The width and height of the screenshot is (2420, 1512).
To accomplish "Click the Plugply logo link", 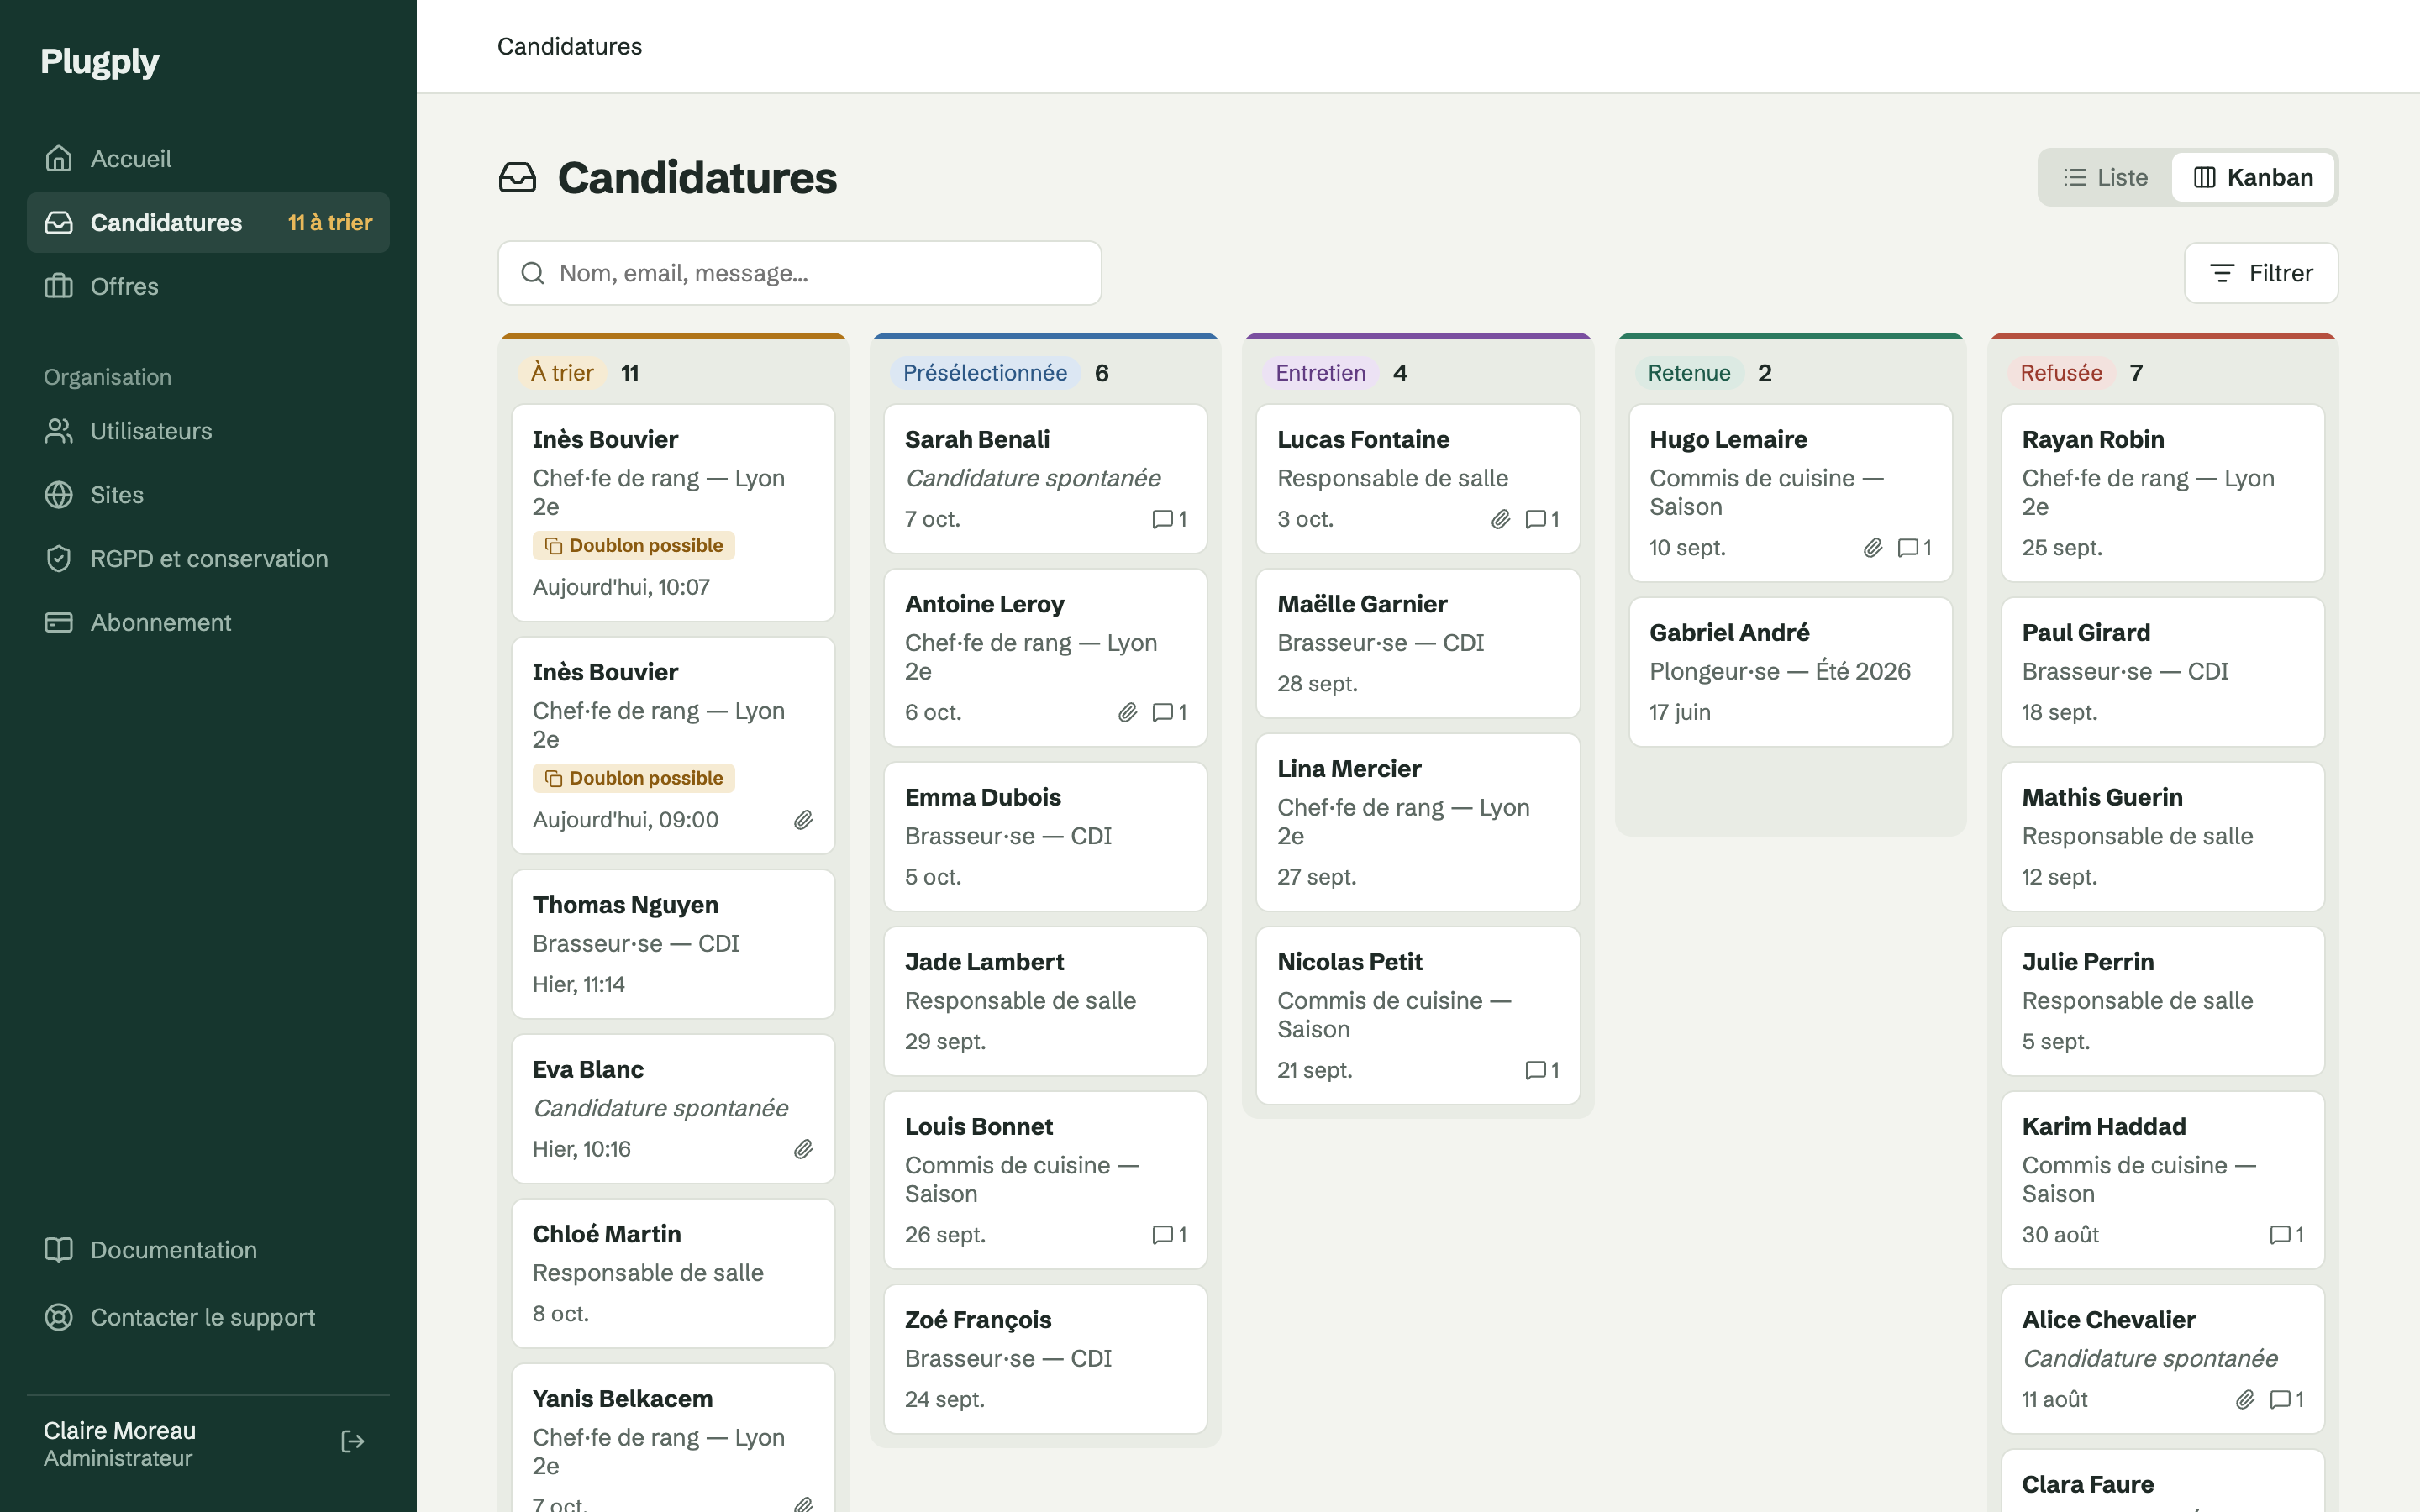I will point(100,62).
